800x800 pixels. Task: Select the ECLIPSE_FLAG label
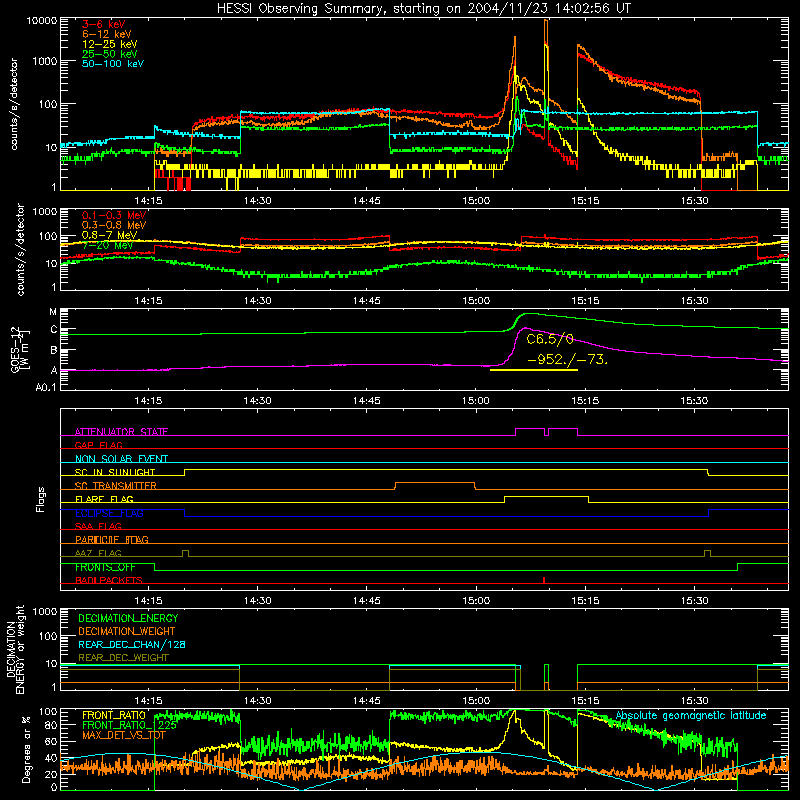(109, 513)
